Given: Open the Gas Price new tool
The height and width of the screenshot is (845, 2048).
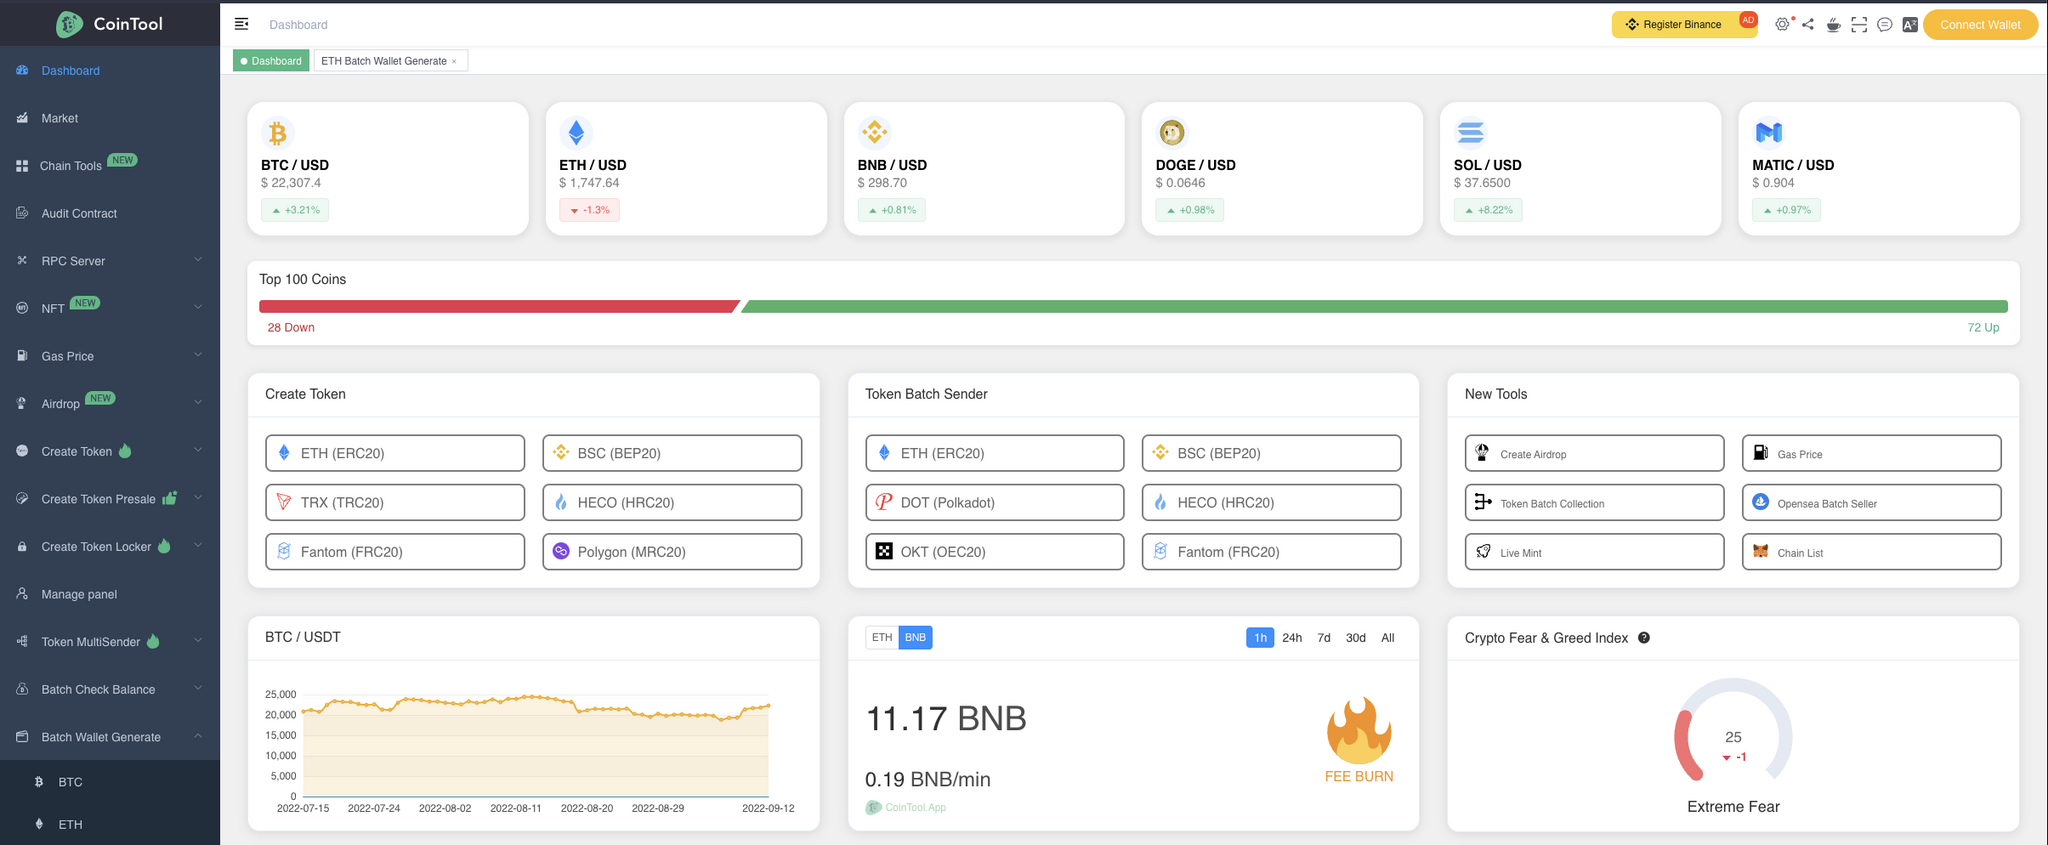Looking at the screenshot, I should 1871,453.
